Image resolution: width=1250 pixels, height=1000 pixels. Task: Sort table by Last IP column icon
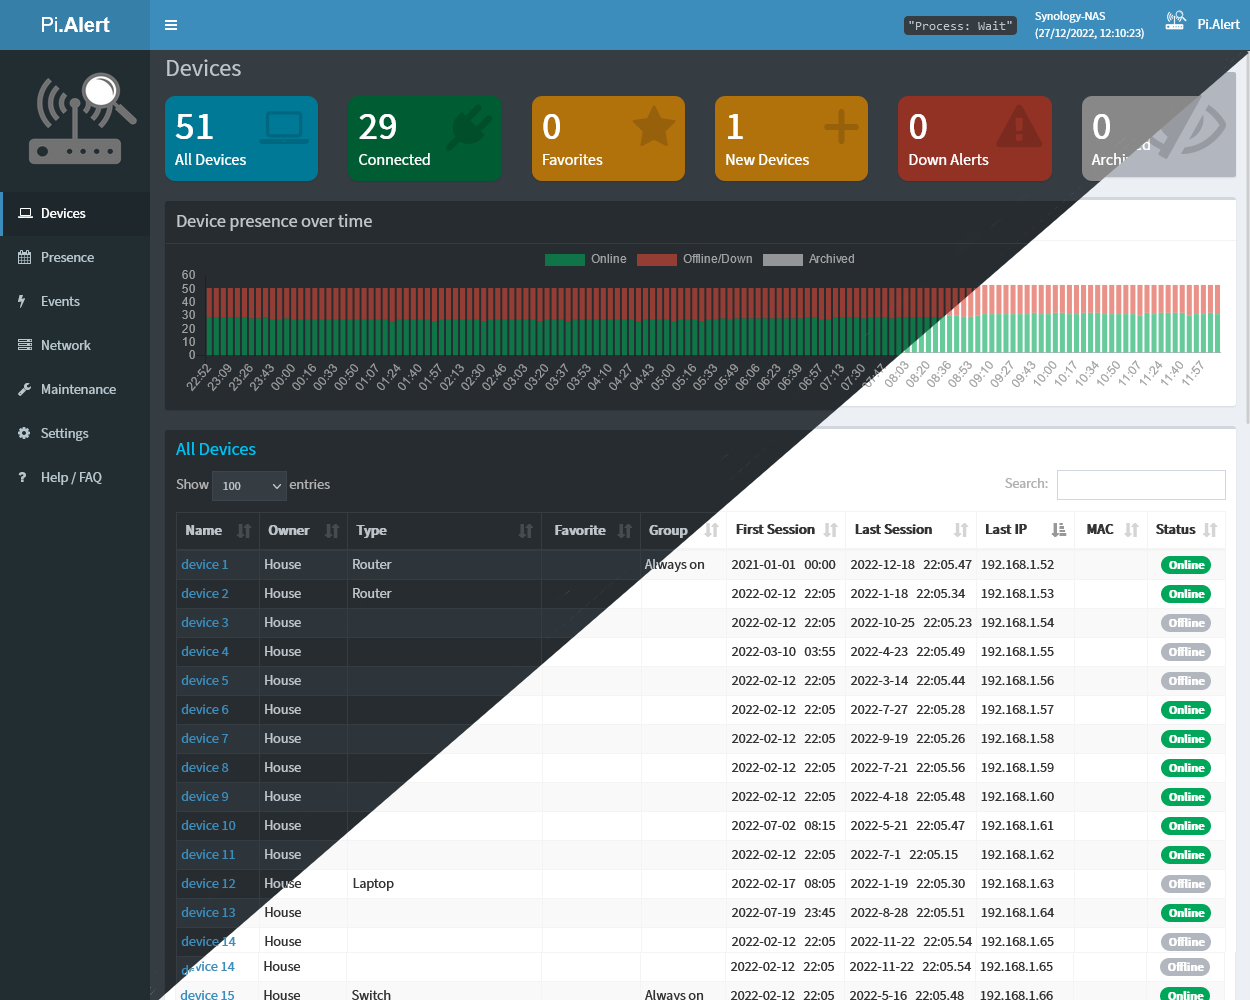1059,530
